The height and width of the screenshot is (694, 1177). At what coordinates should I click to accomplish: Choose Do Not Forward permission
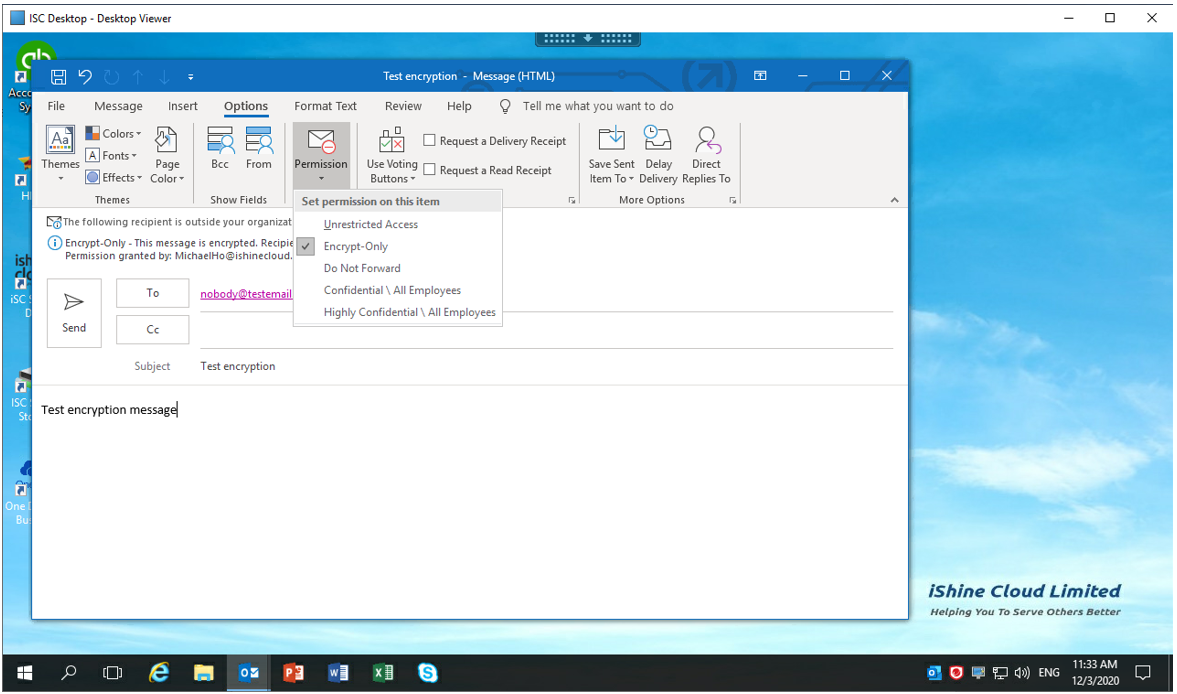click(398, 268)
